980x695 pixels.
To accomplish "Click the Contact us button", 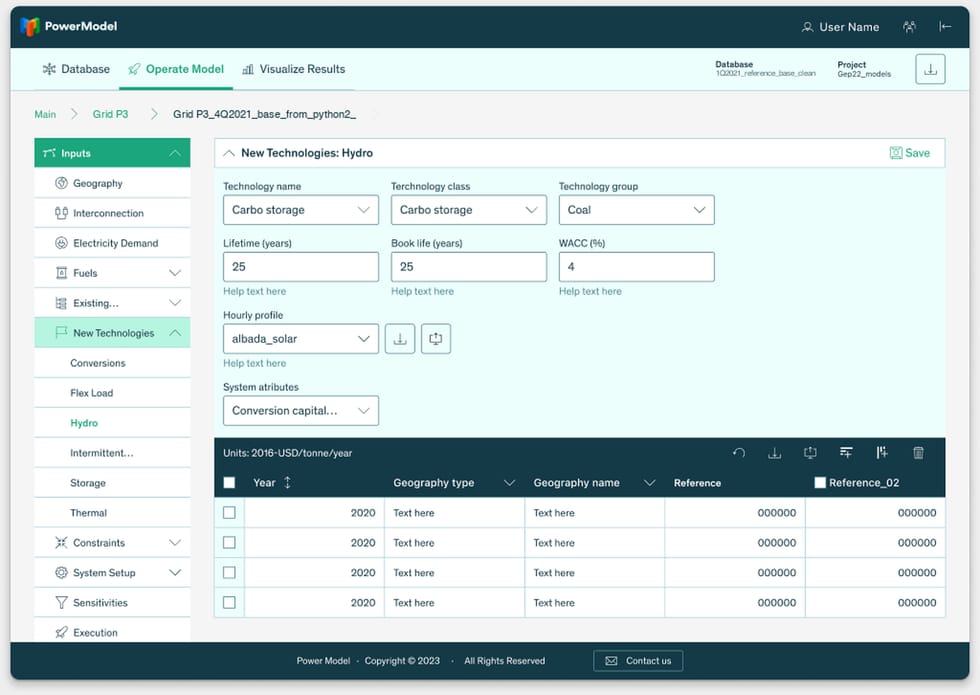I will point(638,661).
